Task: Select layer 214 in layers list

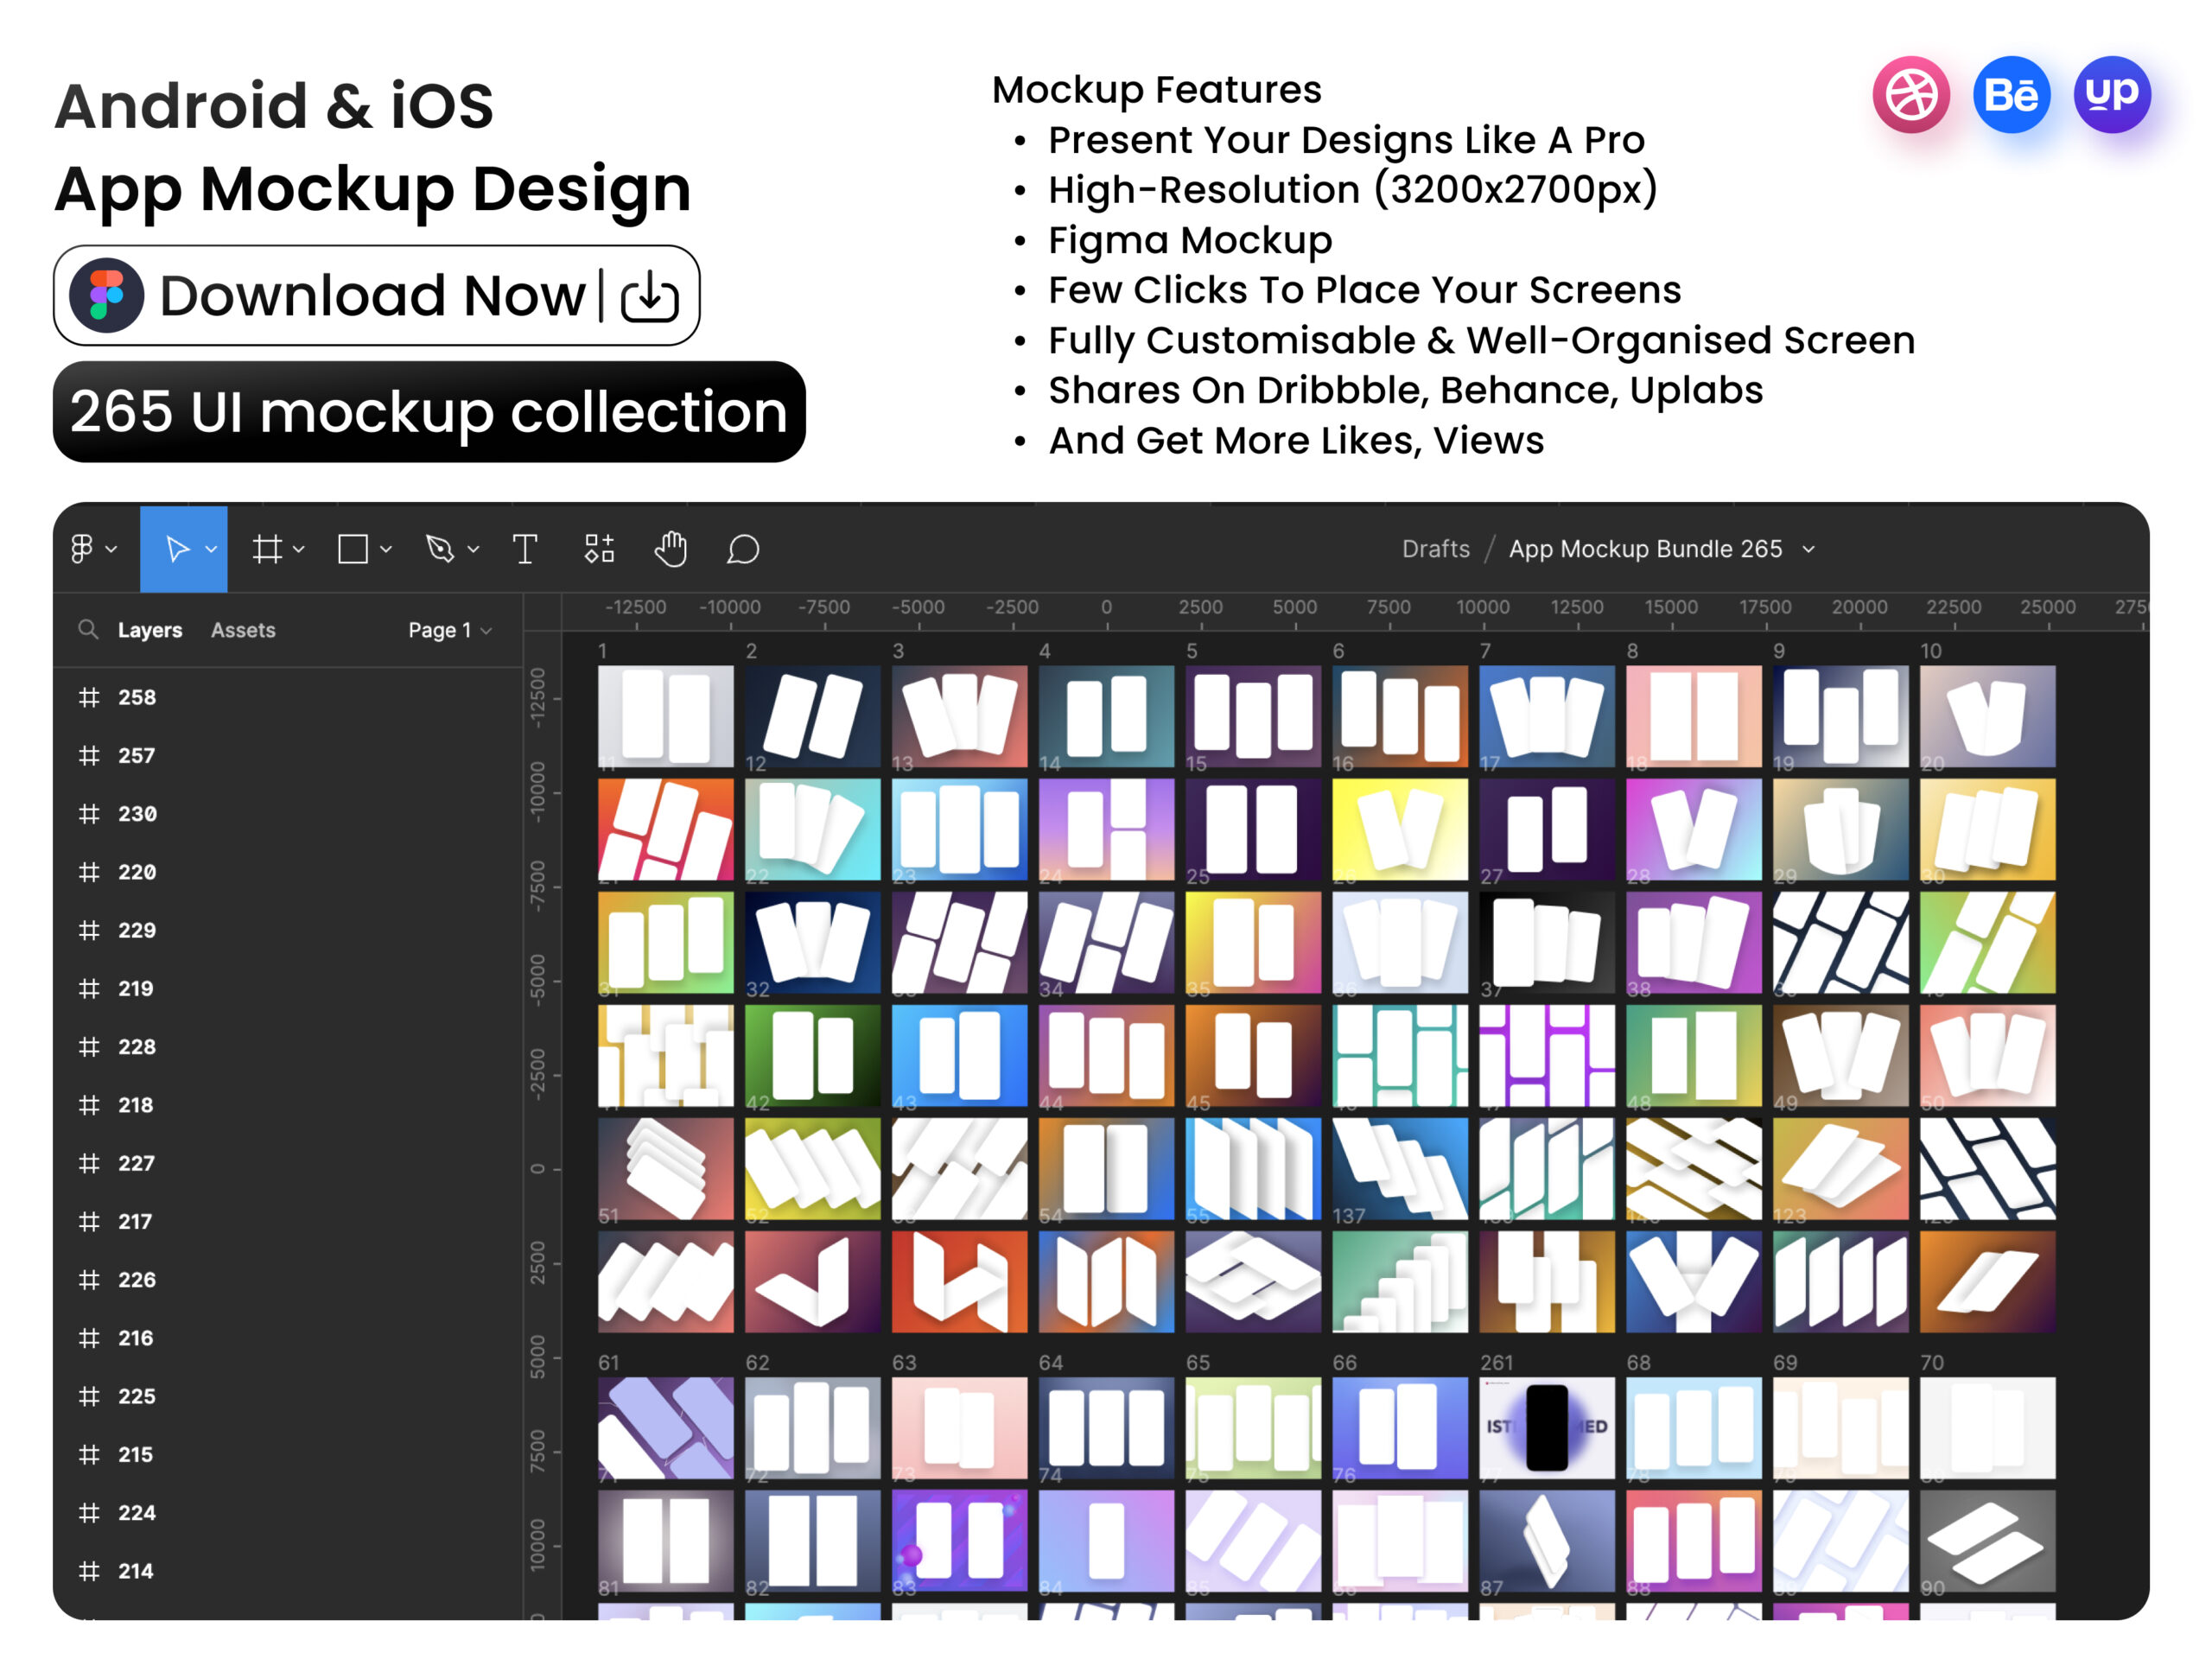Action: click(288, 1571)
